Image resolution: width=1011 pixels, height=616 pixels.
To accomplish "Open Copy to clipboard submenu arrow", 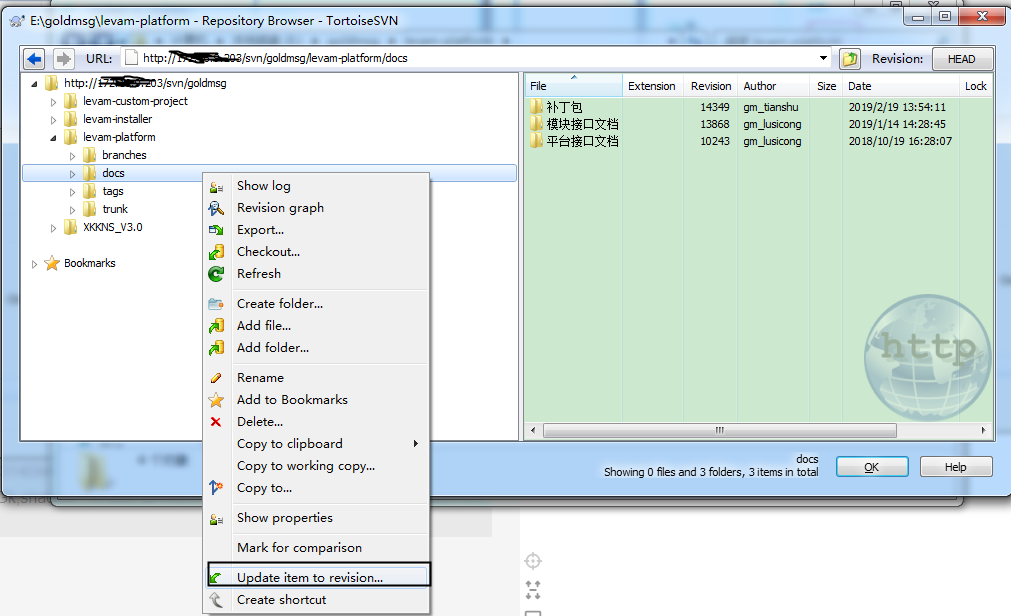I will [x=416, y=444].
